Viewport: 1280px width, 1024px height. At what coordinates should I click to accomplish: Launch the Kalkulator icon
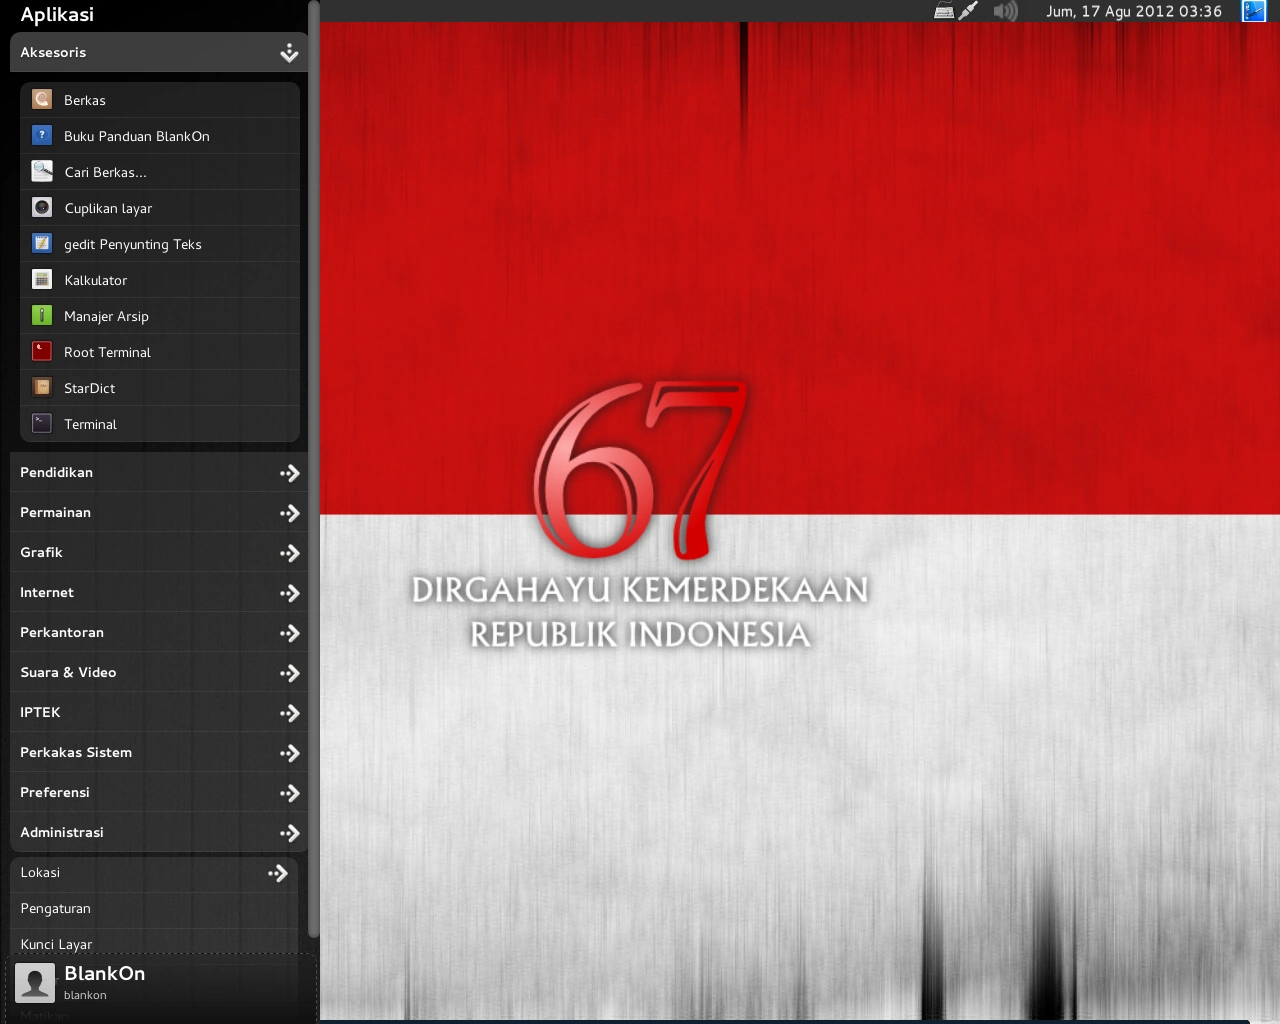coord(42,280)
